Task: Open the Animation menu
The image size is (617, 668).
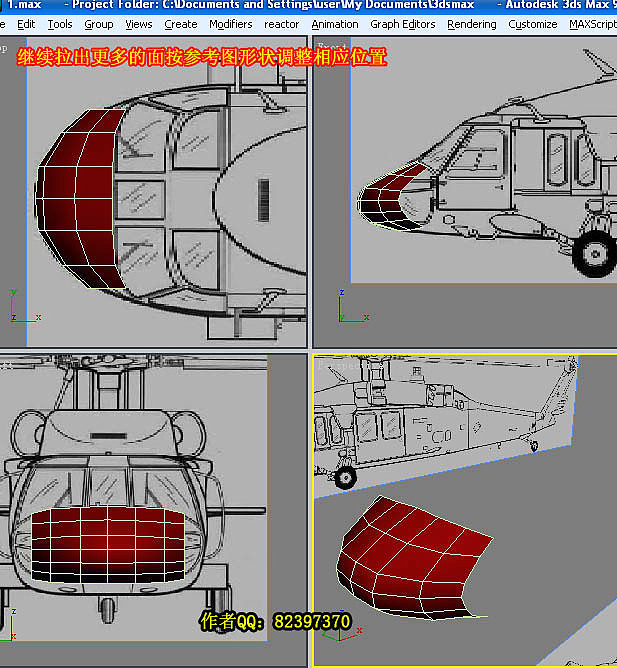Action: (x=335, y=25)
